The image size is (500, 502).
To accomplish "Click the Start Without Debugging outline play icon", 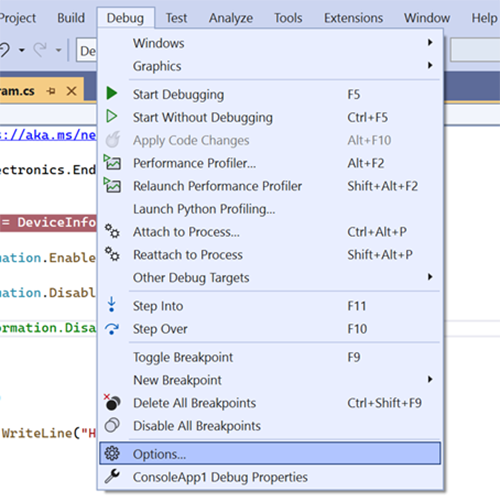I will 112,116.
